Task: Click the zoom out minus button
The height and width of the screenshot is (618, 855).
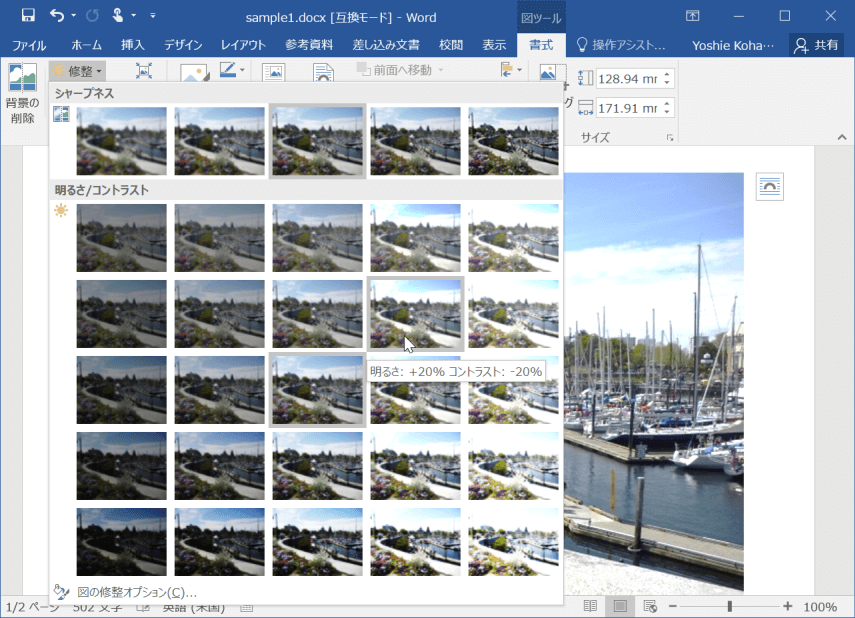Action: click(x=673, y=606)
